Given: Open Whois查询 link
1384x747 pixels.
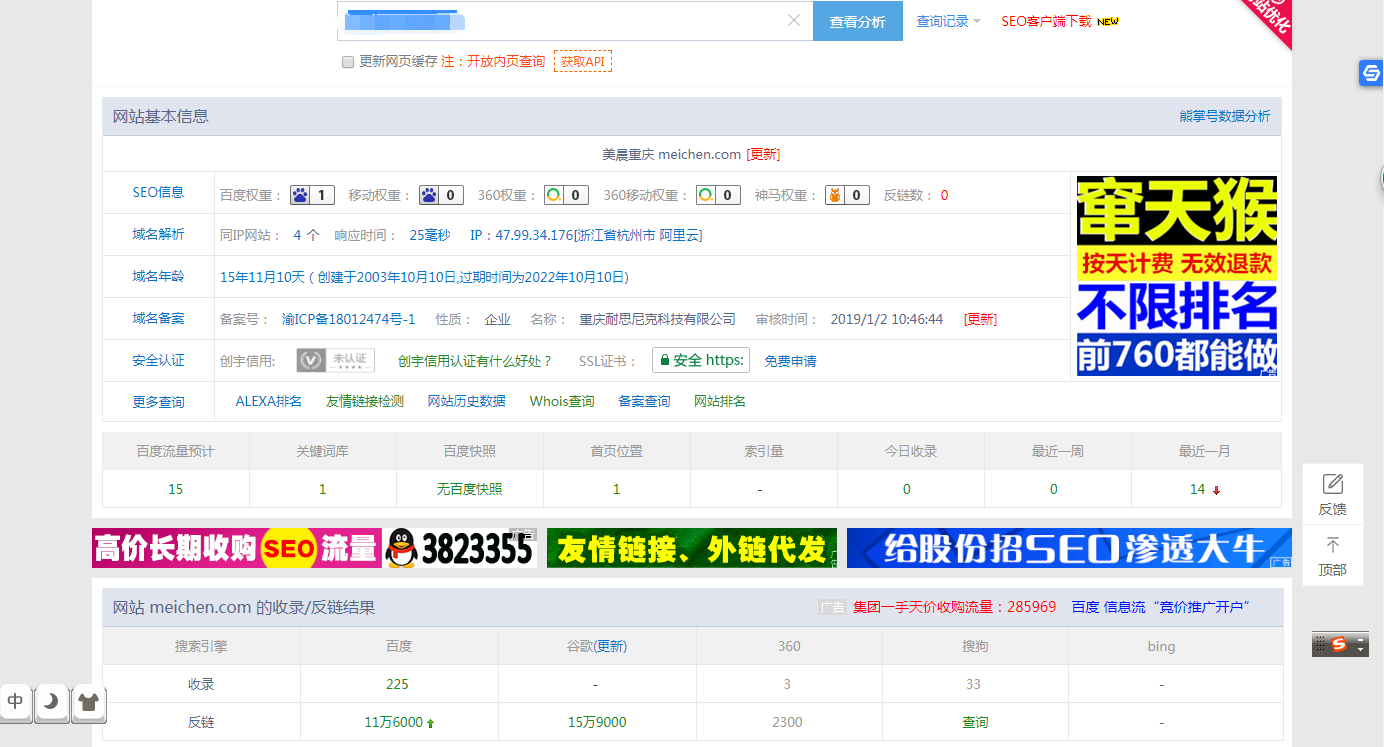Looking at the screenshot, I should (x=562, y=401).
